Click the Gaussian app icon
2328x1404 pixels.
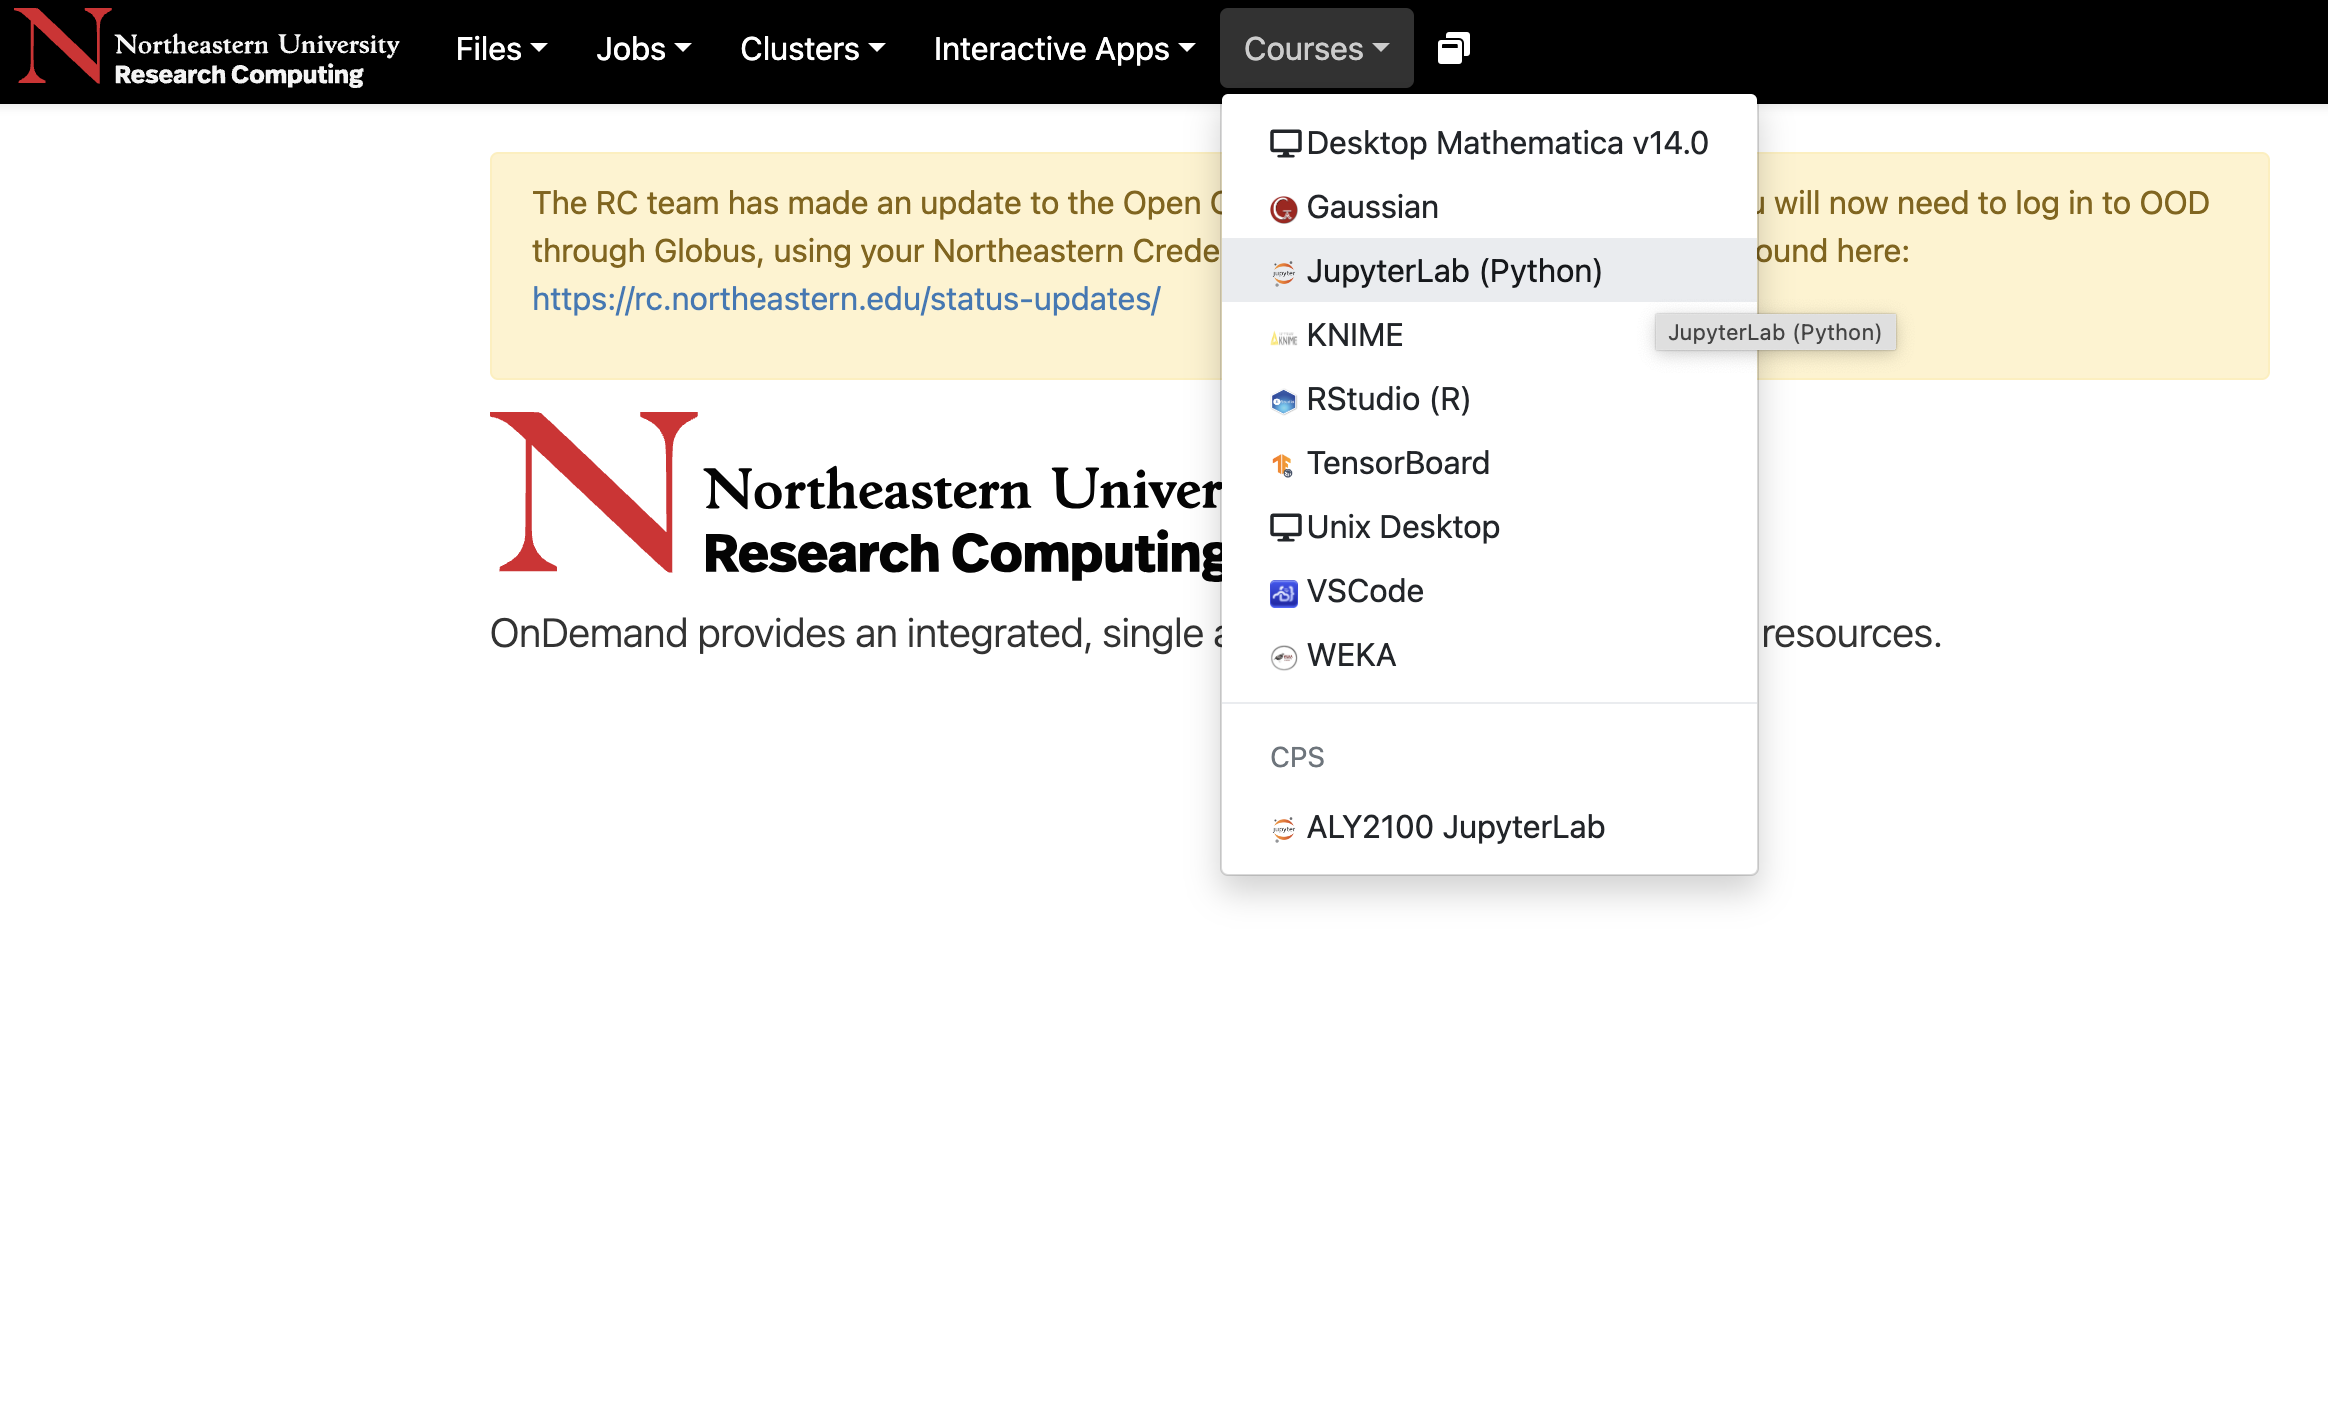tap(1284, 208)
